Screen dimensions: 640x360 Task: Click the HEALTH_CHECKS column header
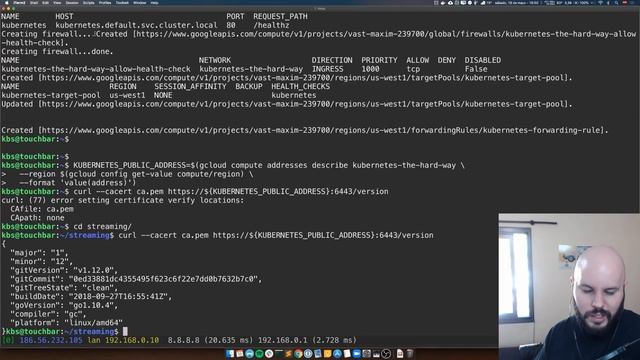pyautogui.click(x=300, y=87)
